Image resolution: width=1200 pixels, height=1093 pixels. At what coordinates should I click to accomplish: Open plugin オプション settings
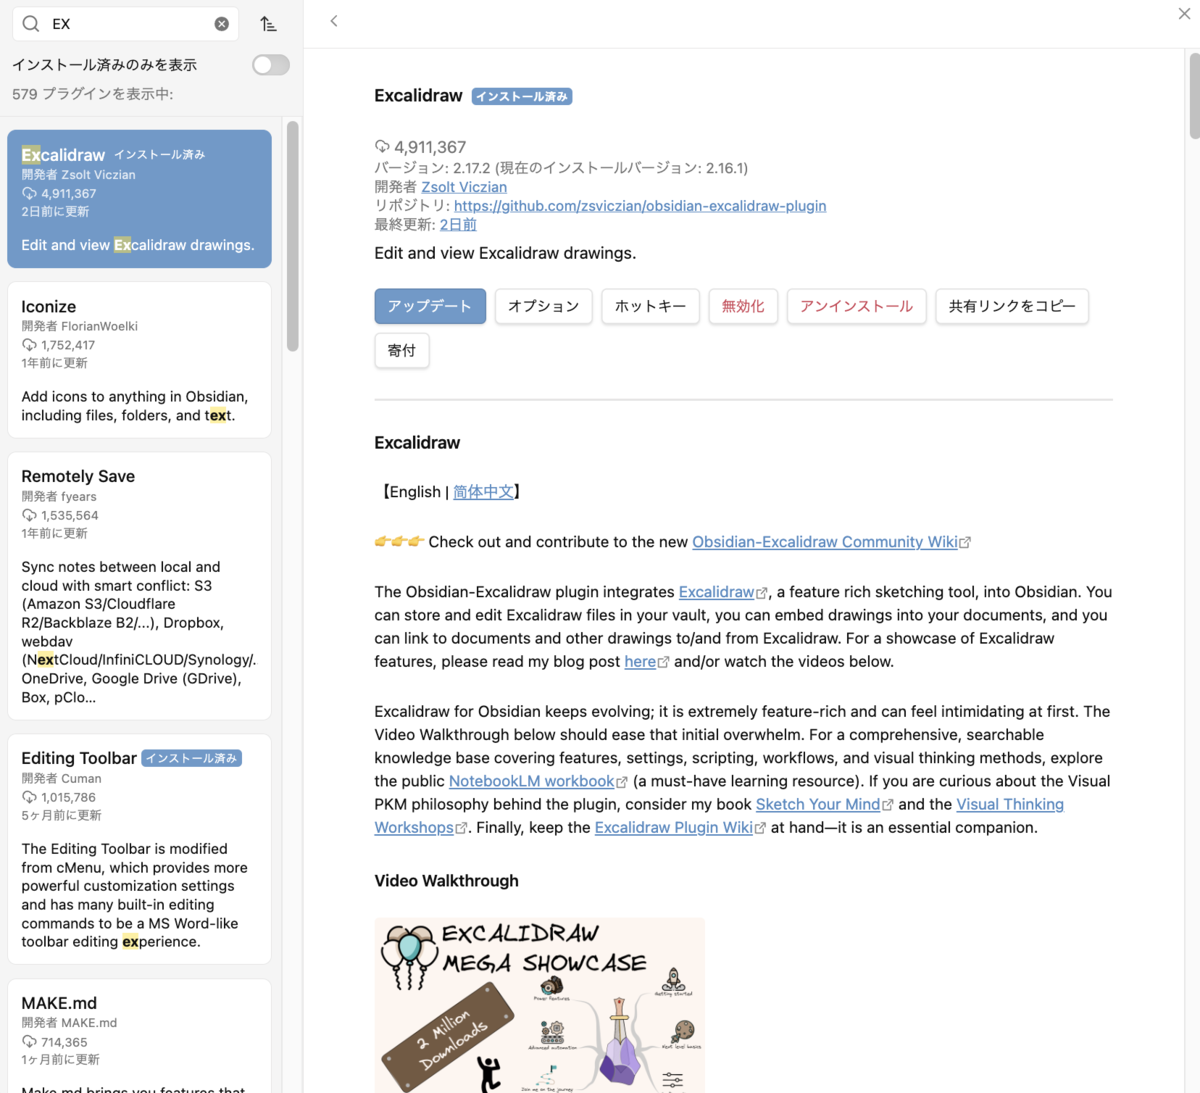[x=543, y=306]
